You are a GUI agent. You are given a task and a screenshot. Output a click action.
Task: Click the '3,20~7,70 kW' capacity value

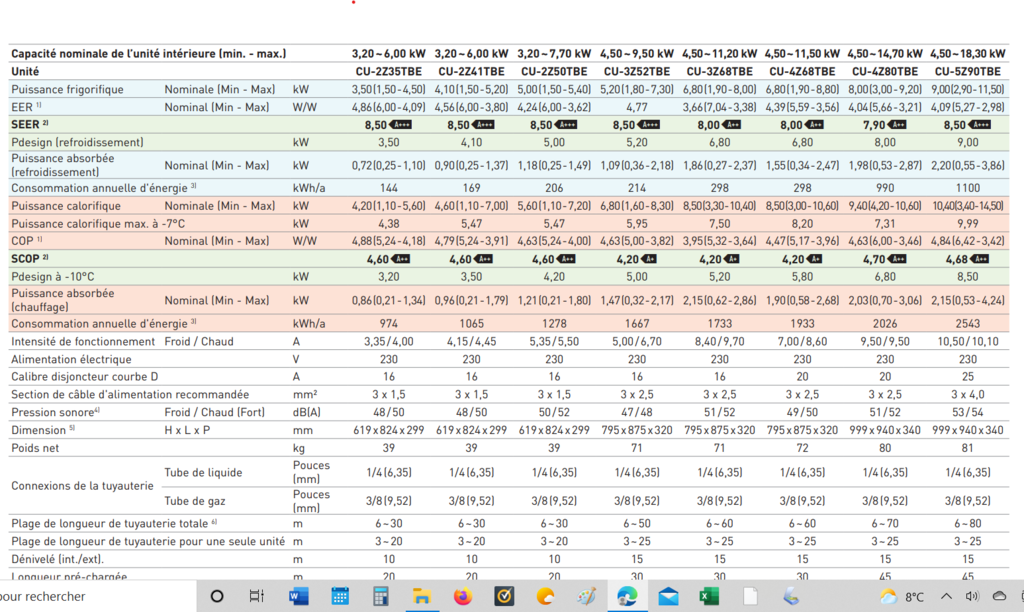[x=554, y=54]
